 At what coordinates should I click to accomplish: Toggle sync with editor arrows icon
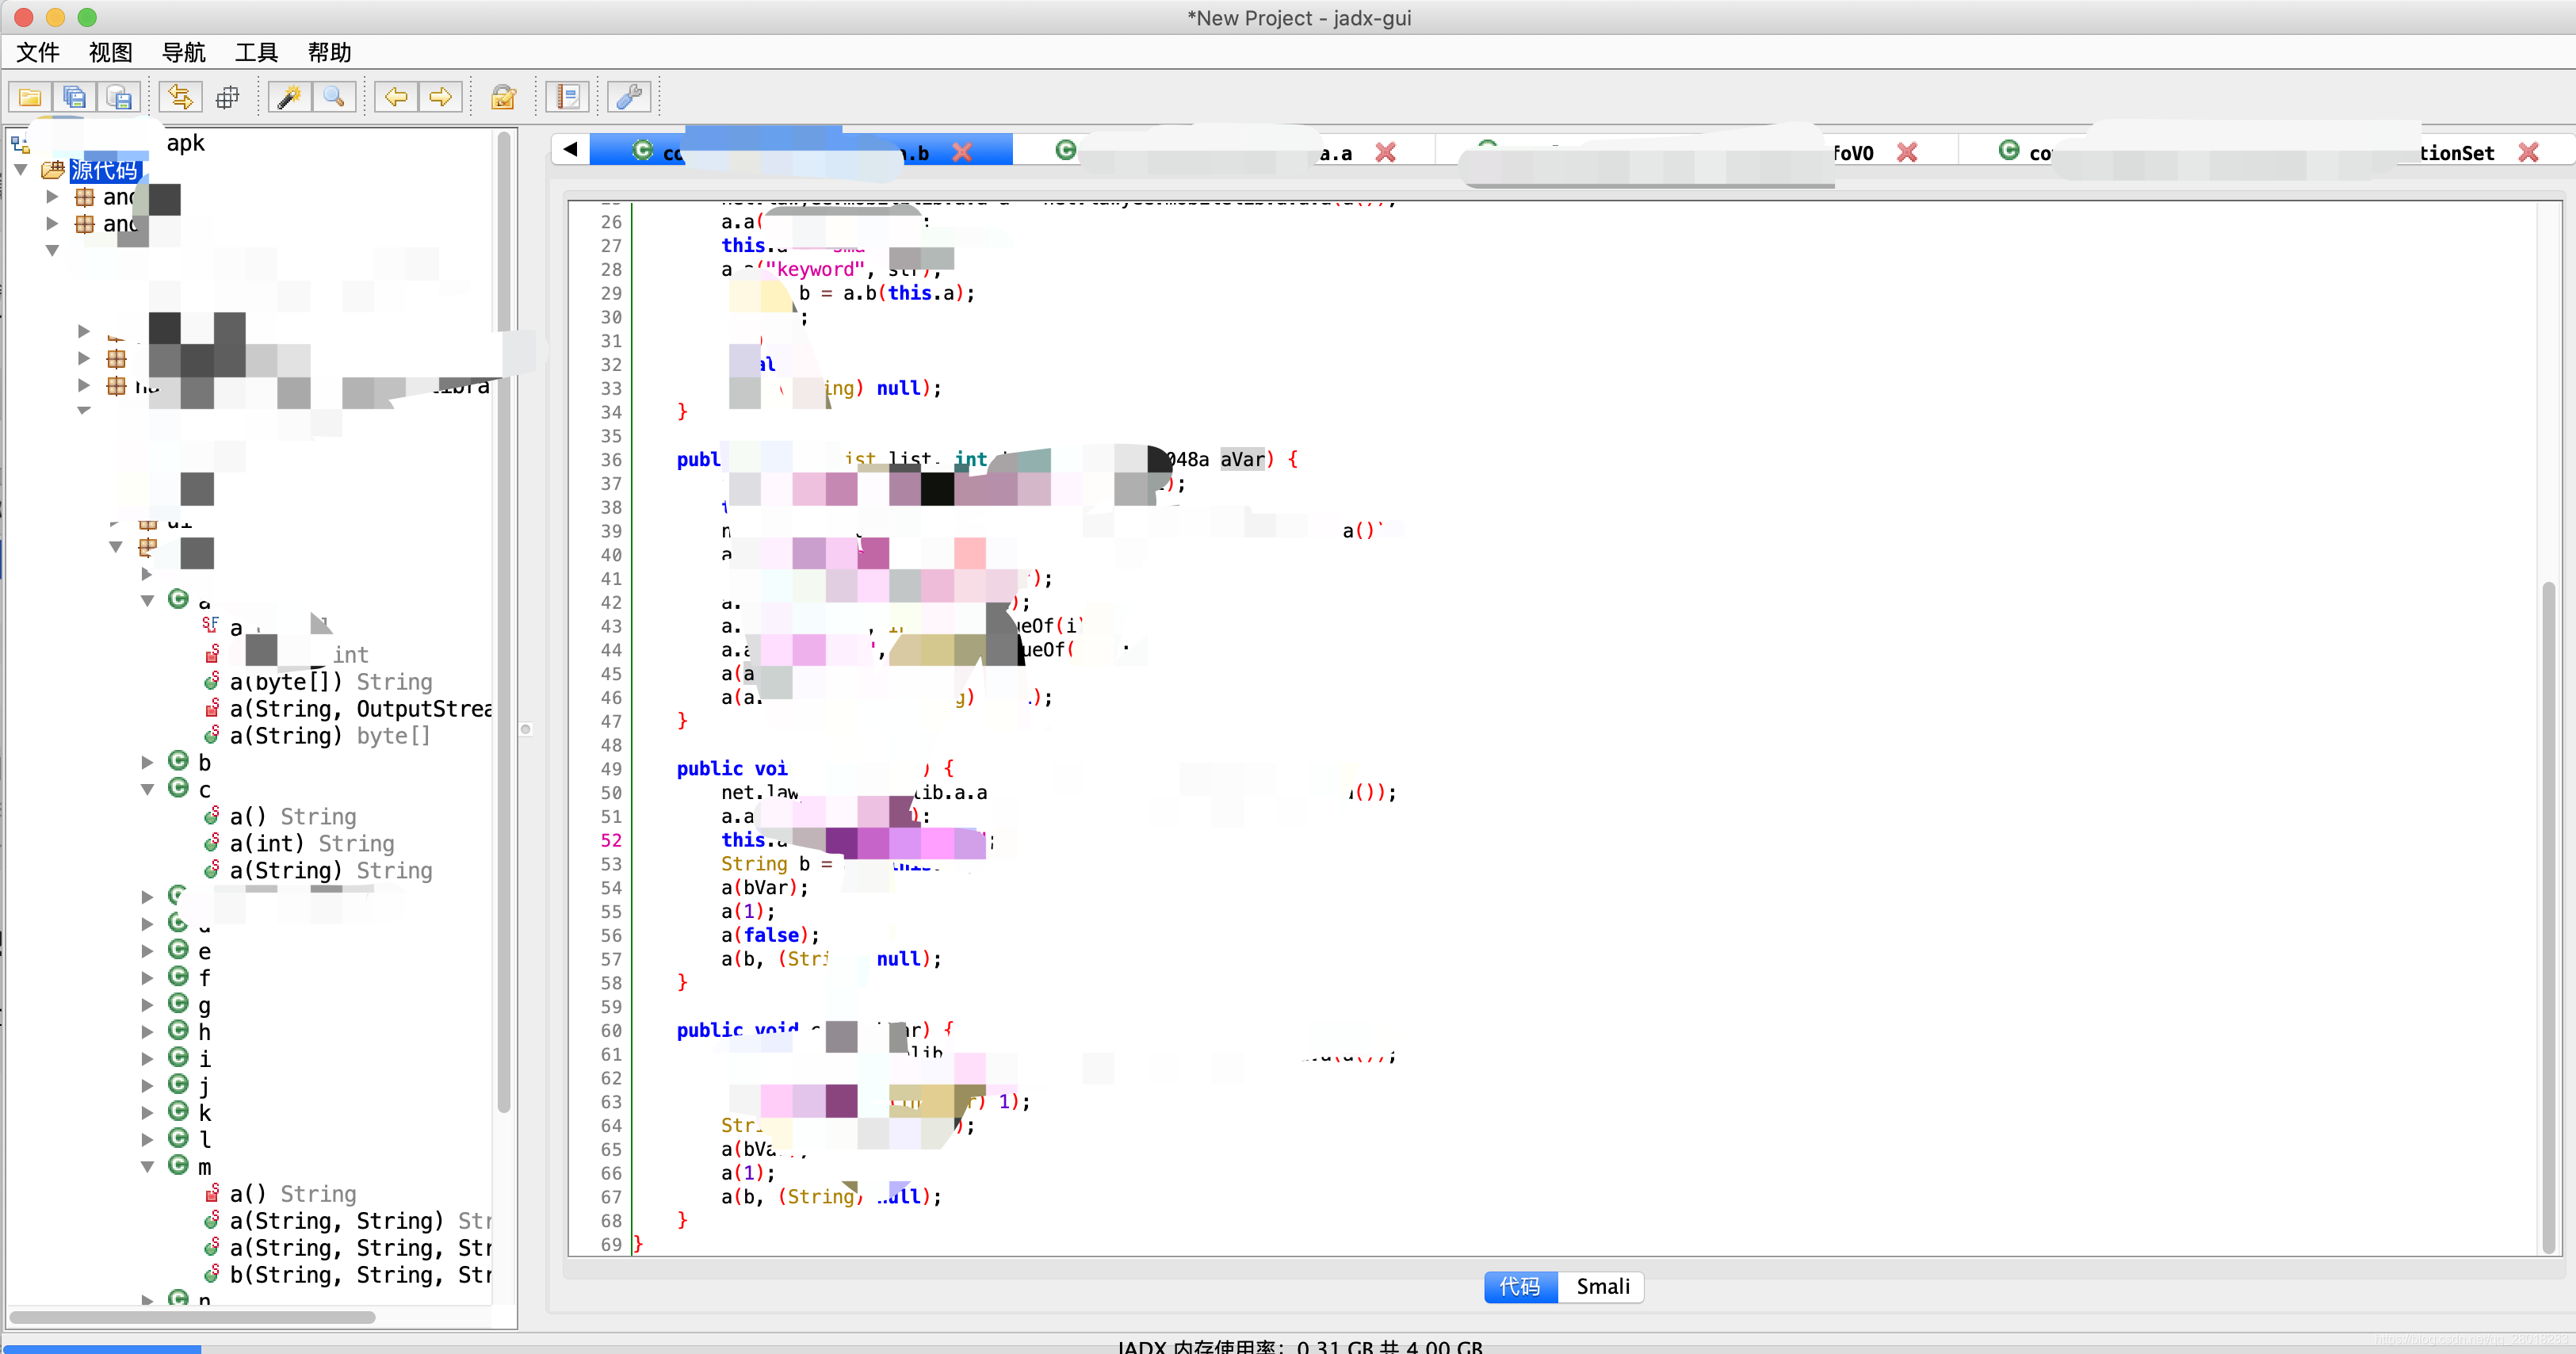click(x=181, y=97)
